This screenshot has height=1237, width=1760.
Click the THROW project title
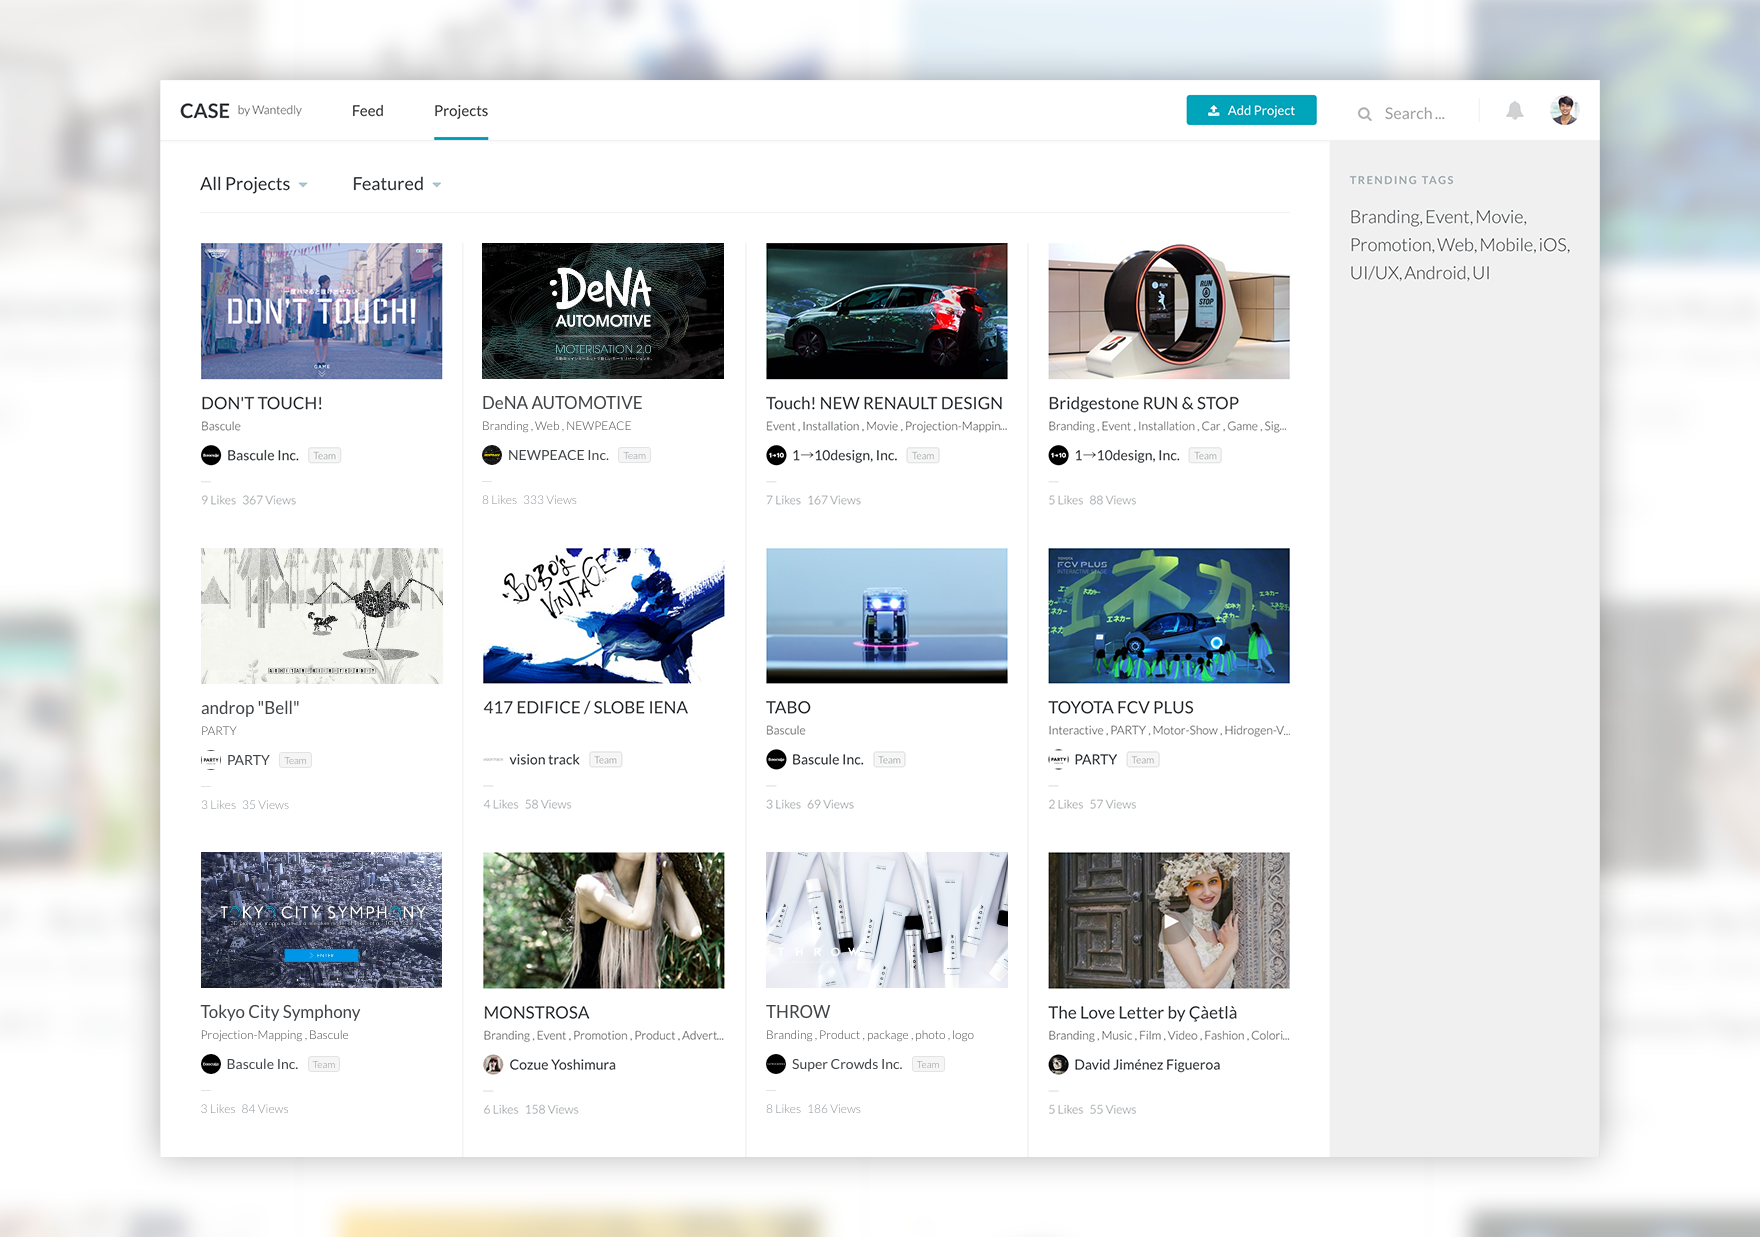tap(798, 1012)
